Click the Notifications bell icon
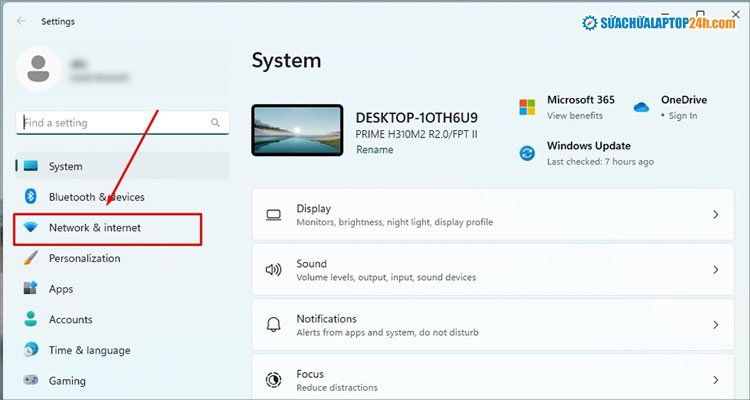The image size is (750, 400). [274, 325]
